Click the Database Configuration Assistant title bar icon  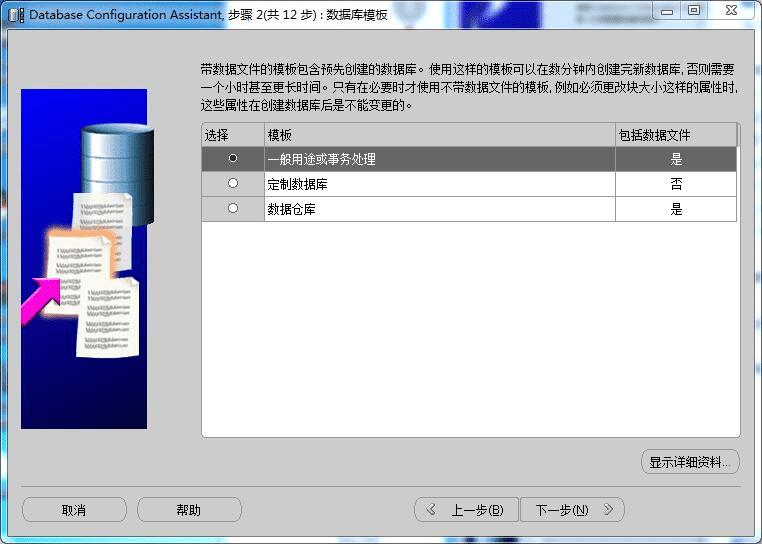16,15
